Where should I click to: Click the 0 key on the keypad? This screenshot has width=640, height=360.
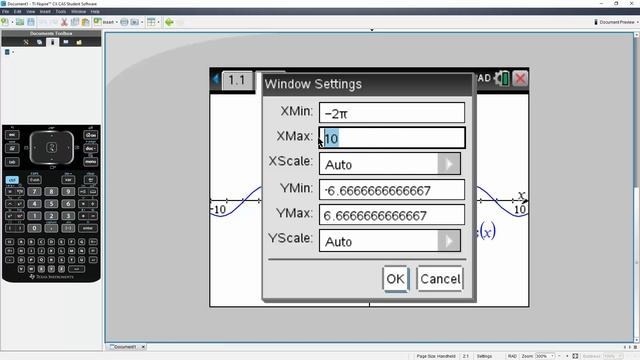coord(34,228)
